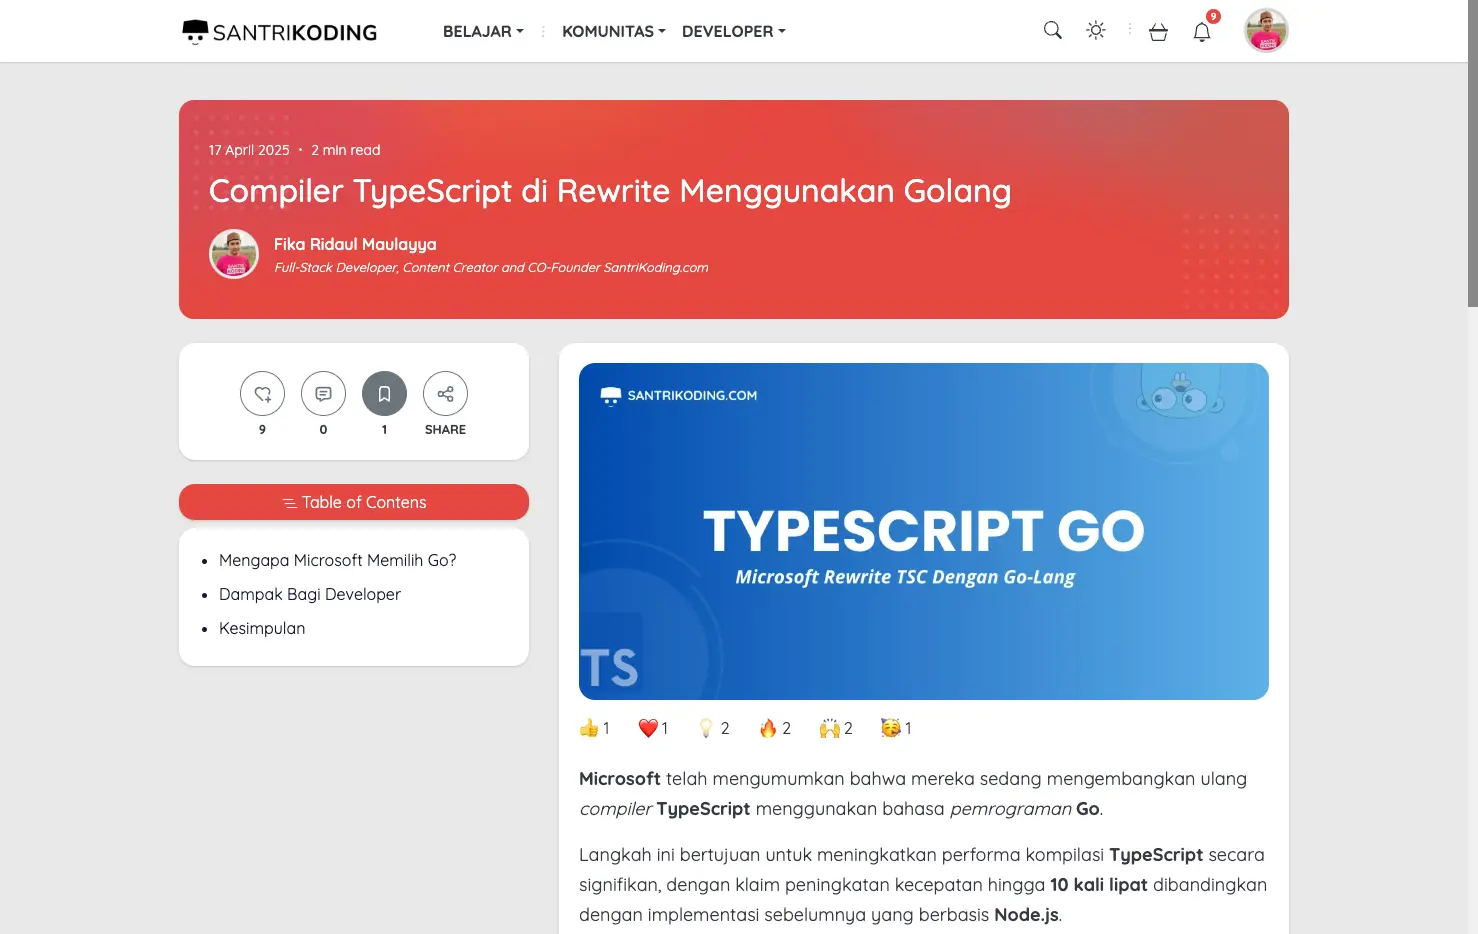Click the share icon button
The width and height of the screenshot is (1478, 934).
point(445,394)
